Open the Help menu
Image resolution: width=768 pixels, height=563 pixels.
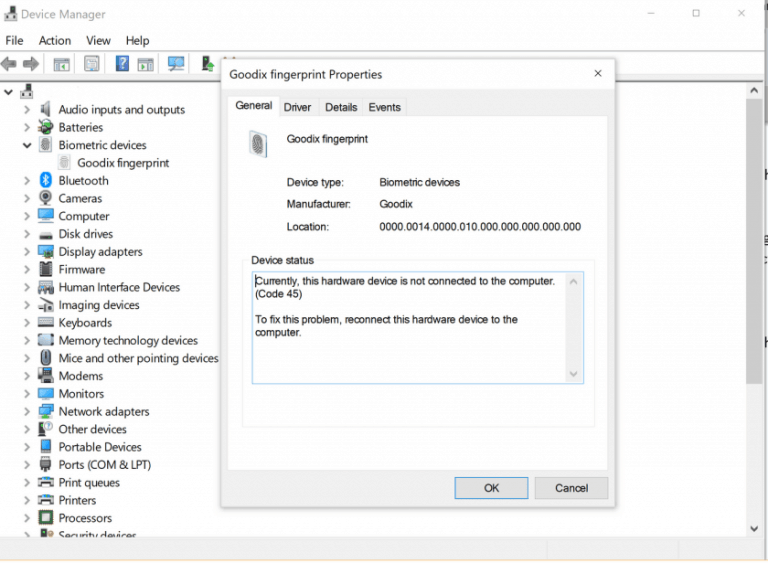[x=137, y=40]
